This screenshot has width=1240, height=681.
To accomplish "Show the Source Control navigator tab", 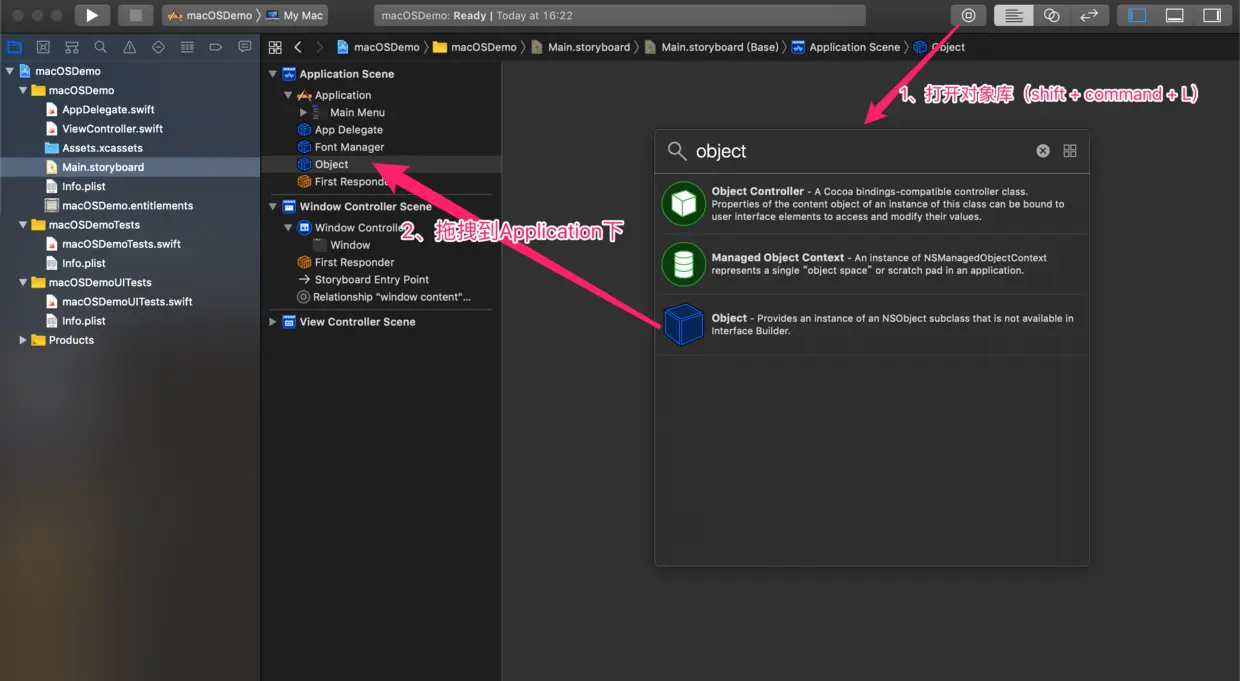I will [43, 47].
